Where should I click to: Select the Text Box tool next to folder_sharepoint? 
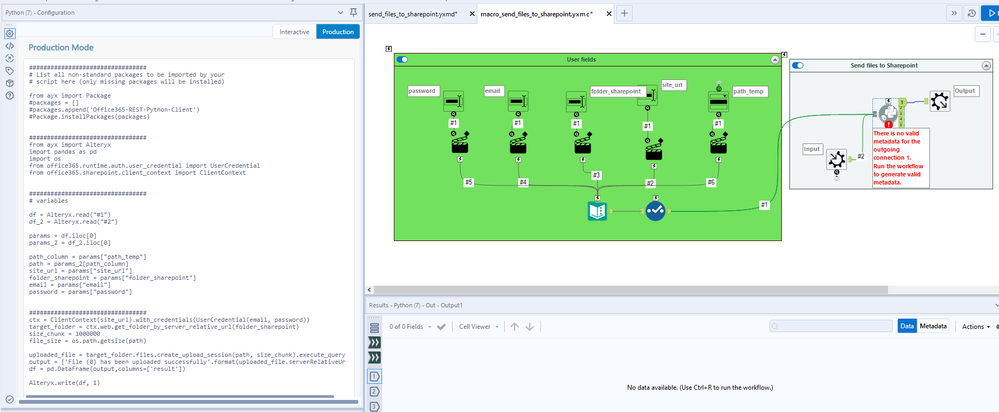(577, 101)
